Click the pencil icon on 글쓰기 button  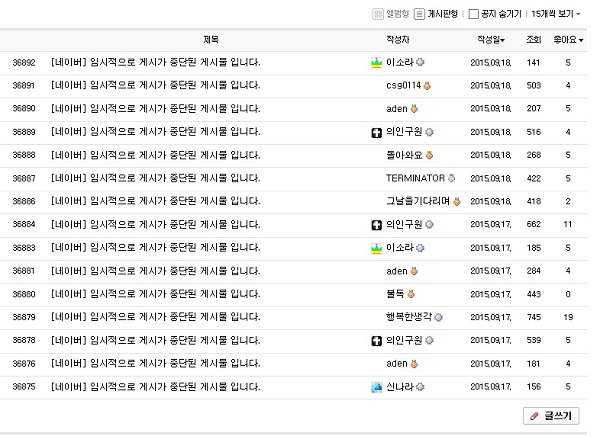coord(534,414)
